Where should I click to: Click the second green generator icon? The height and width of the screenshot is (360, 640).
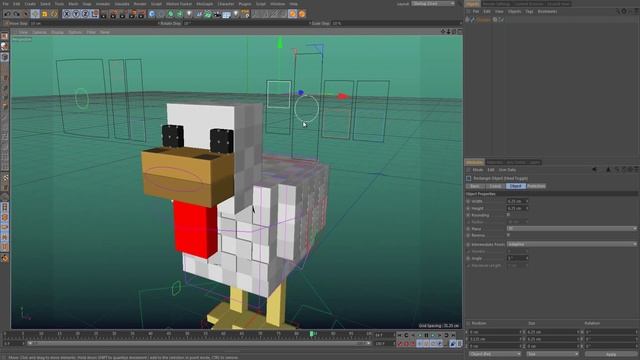(180, 14)
